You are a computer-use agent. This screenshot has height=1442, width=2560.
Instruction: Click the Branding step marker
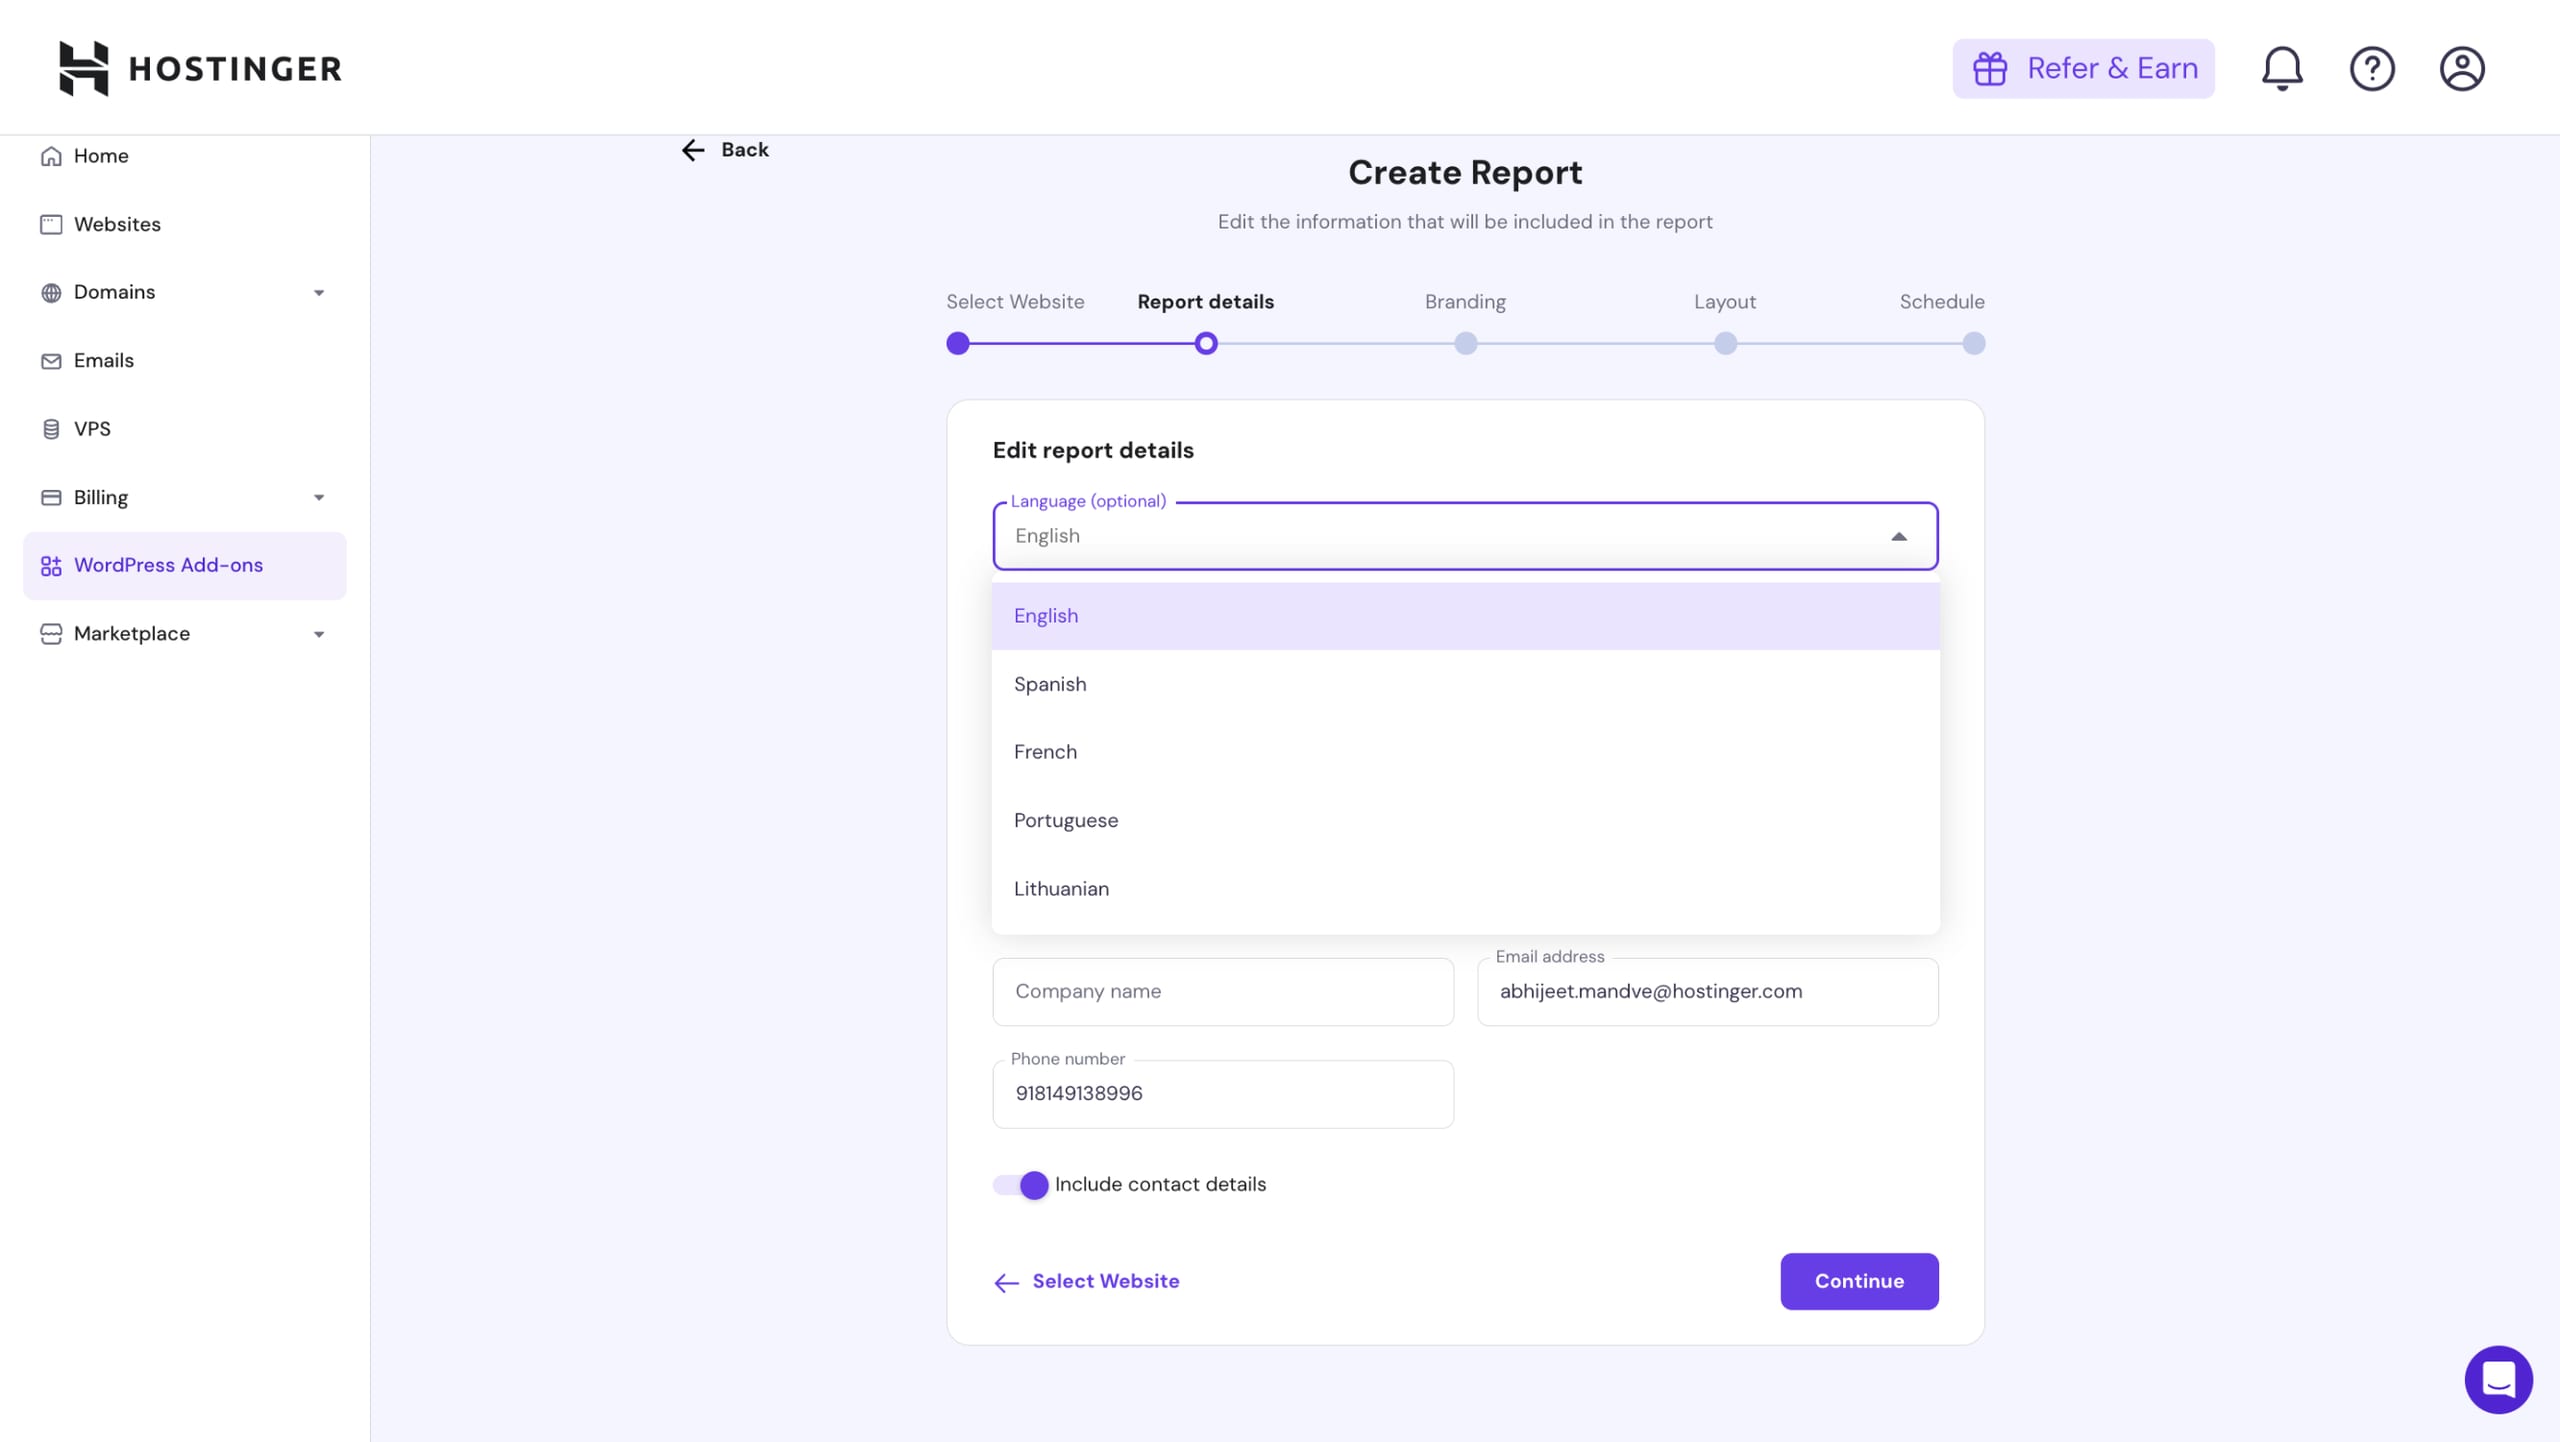pos(1465,344)
